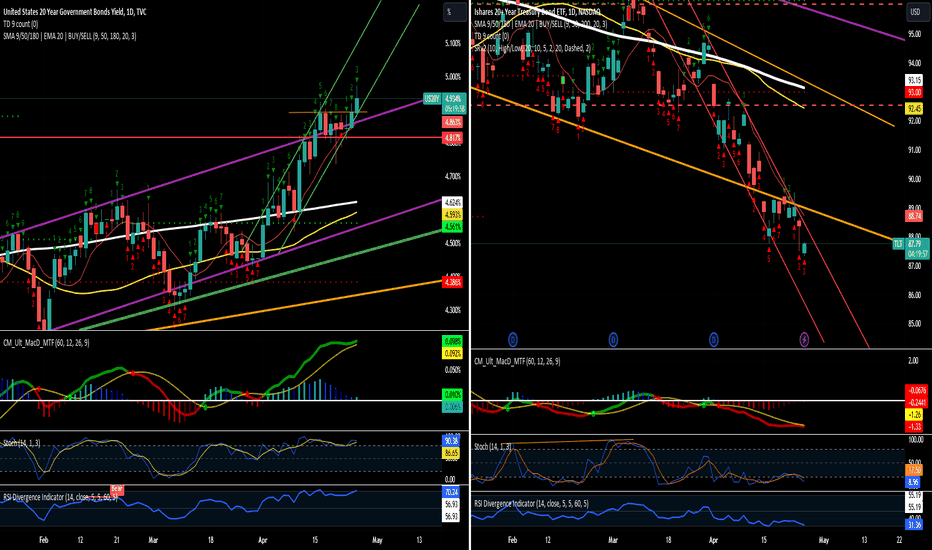
Task: Click the red 4.817% price label
Action: click(x=453, y=137)
